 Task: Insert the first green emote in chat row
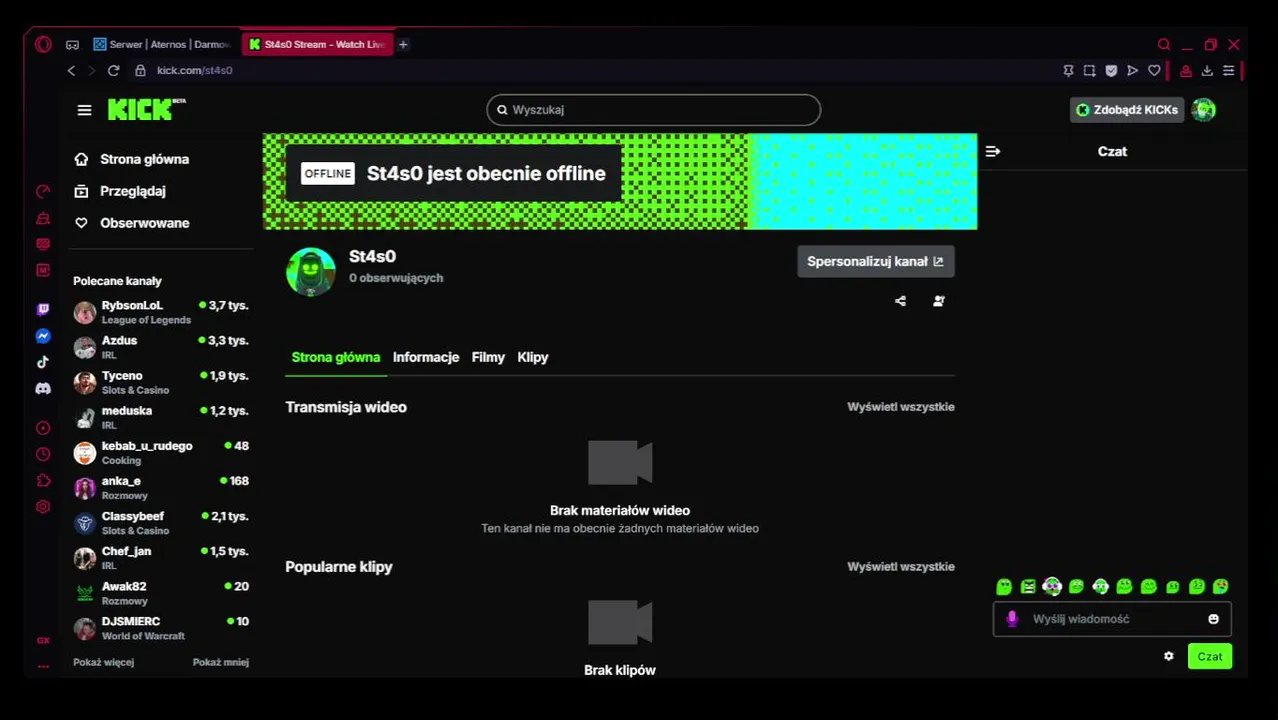click(x=1004, y=587)
